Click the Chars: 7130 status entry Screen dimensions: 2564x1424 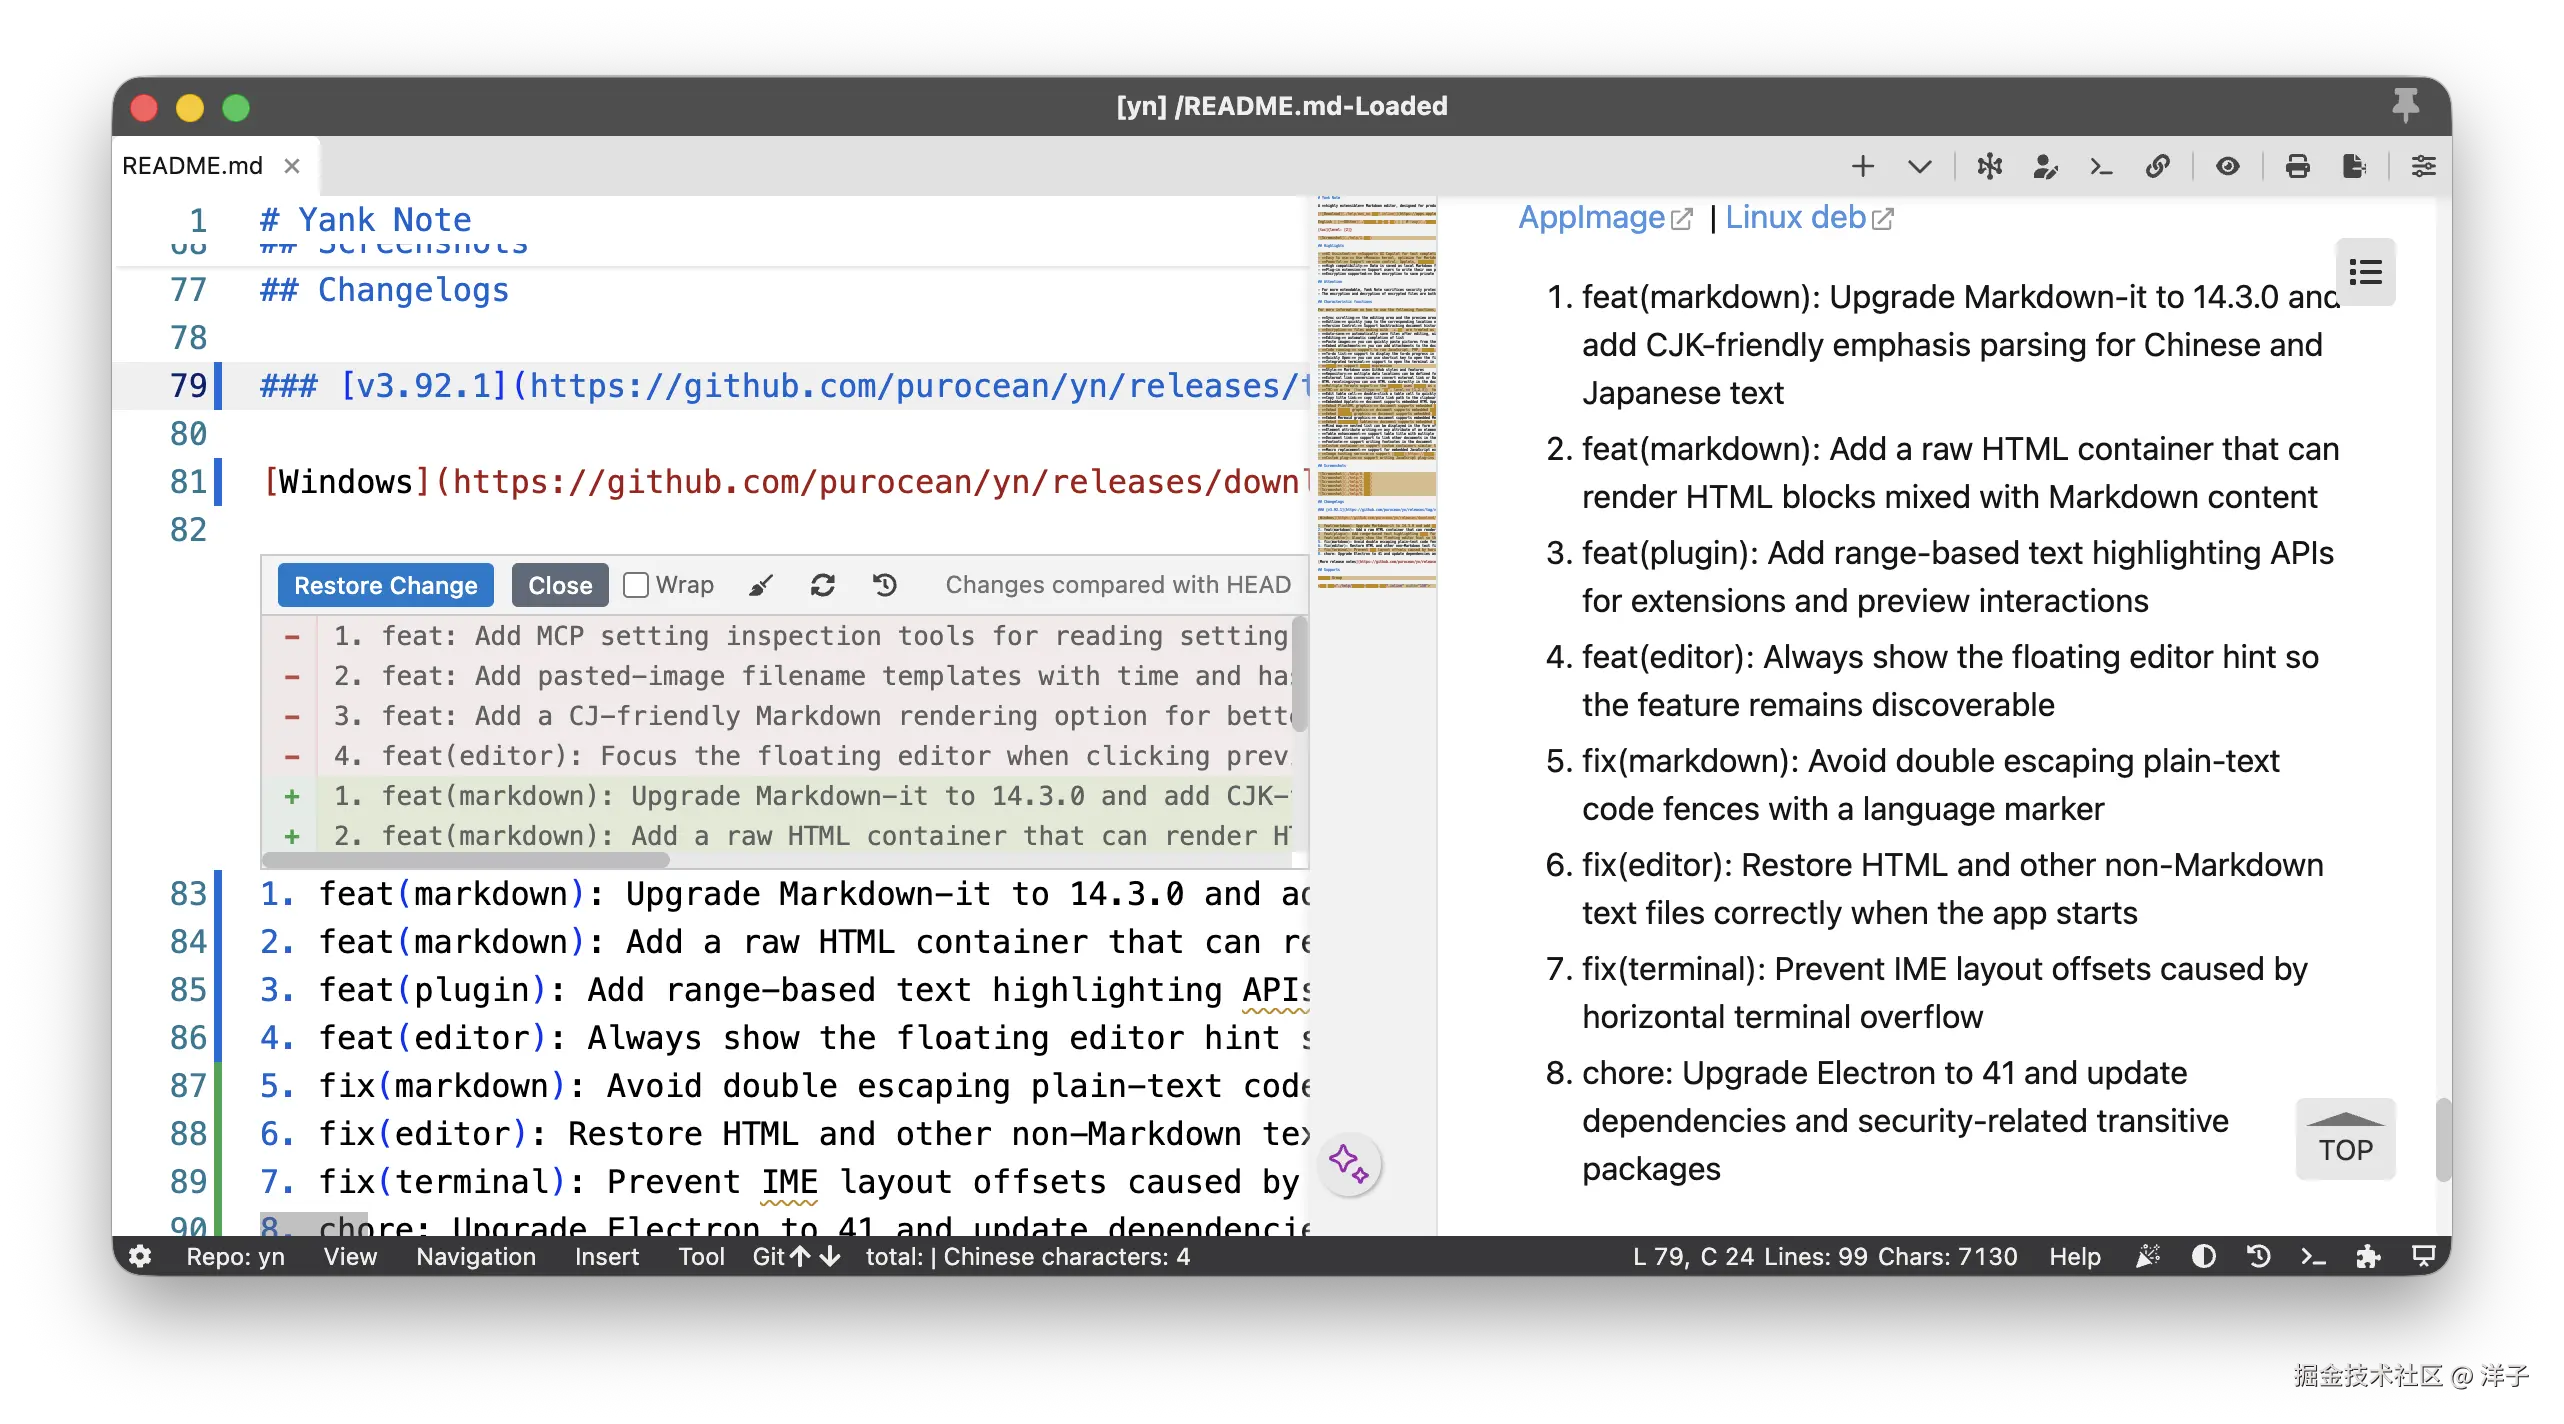click(x=1948, y=1256)
